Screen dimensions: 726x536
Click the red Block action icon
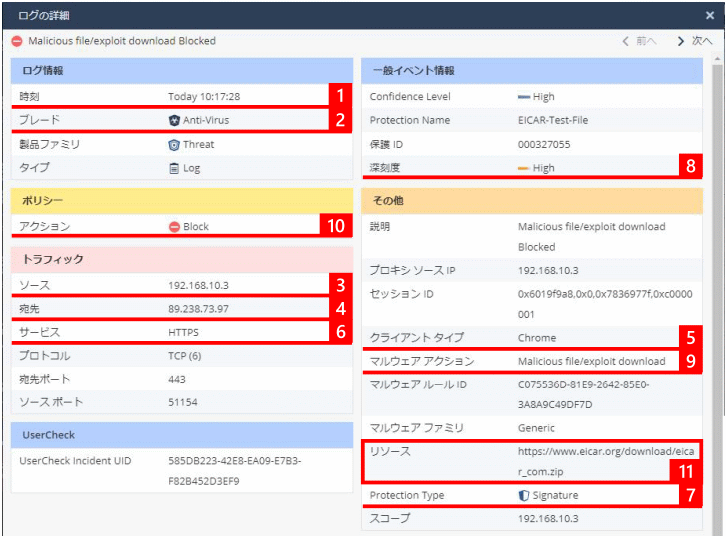(x=174, y=227)
